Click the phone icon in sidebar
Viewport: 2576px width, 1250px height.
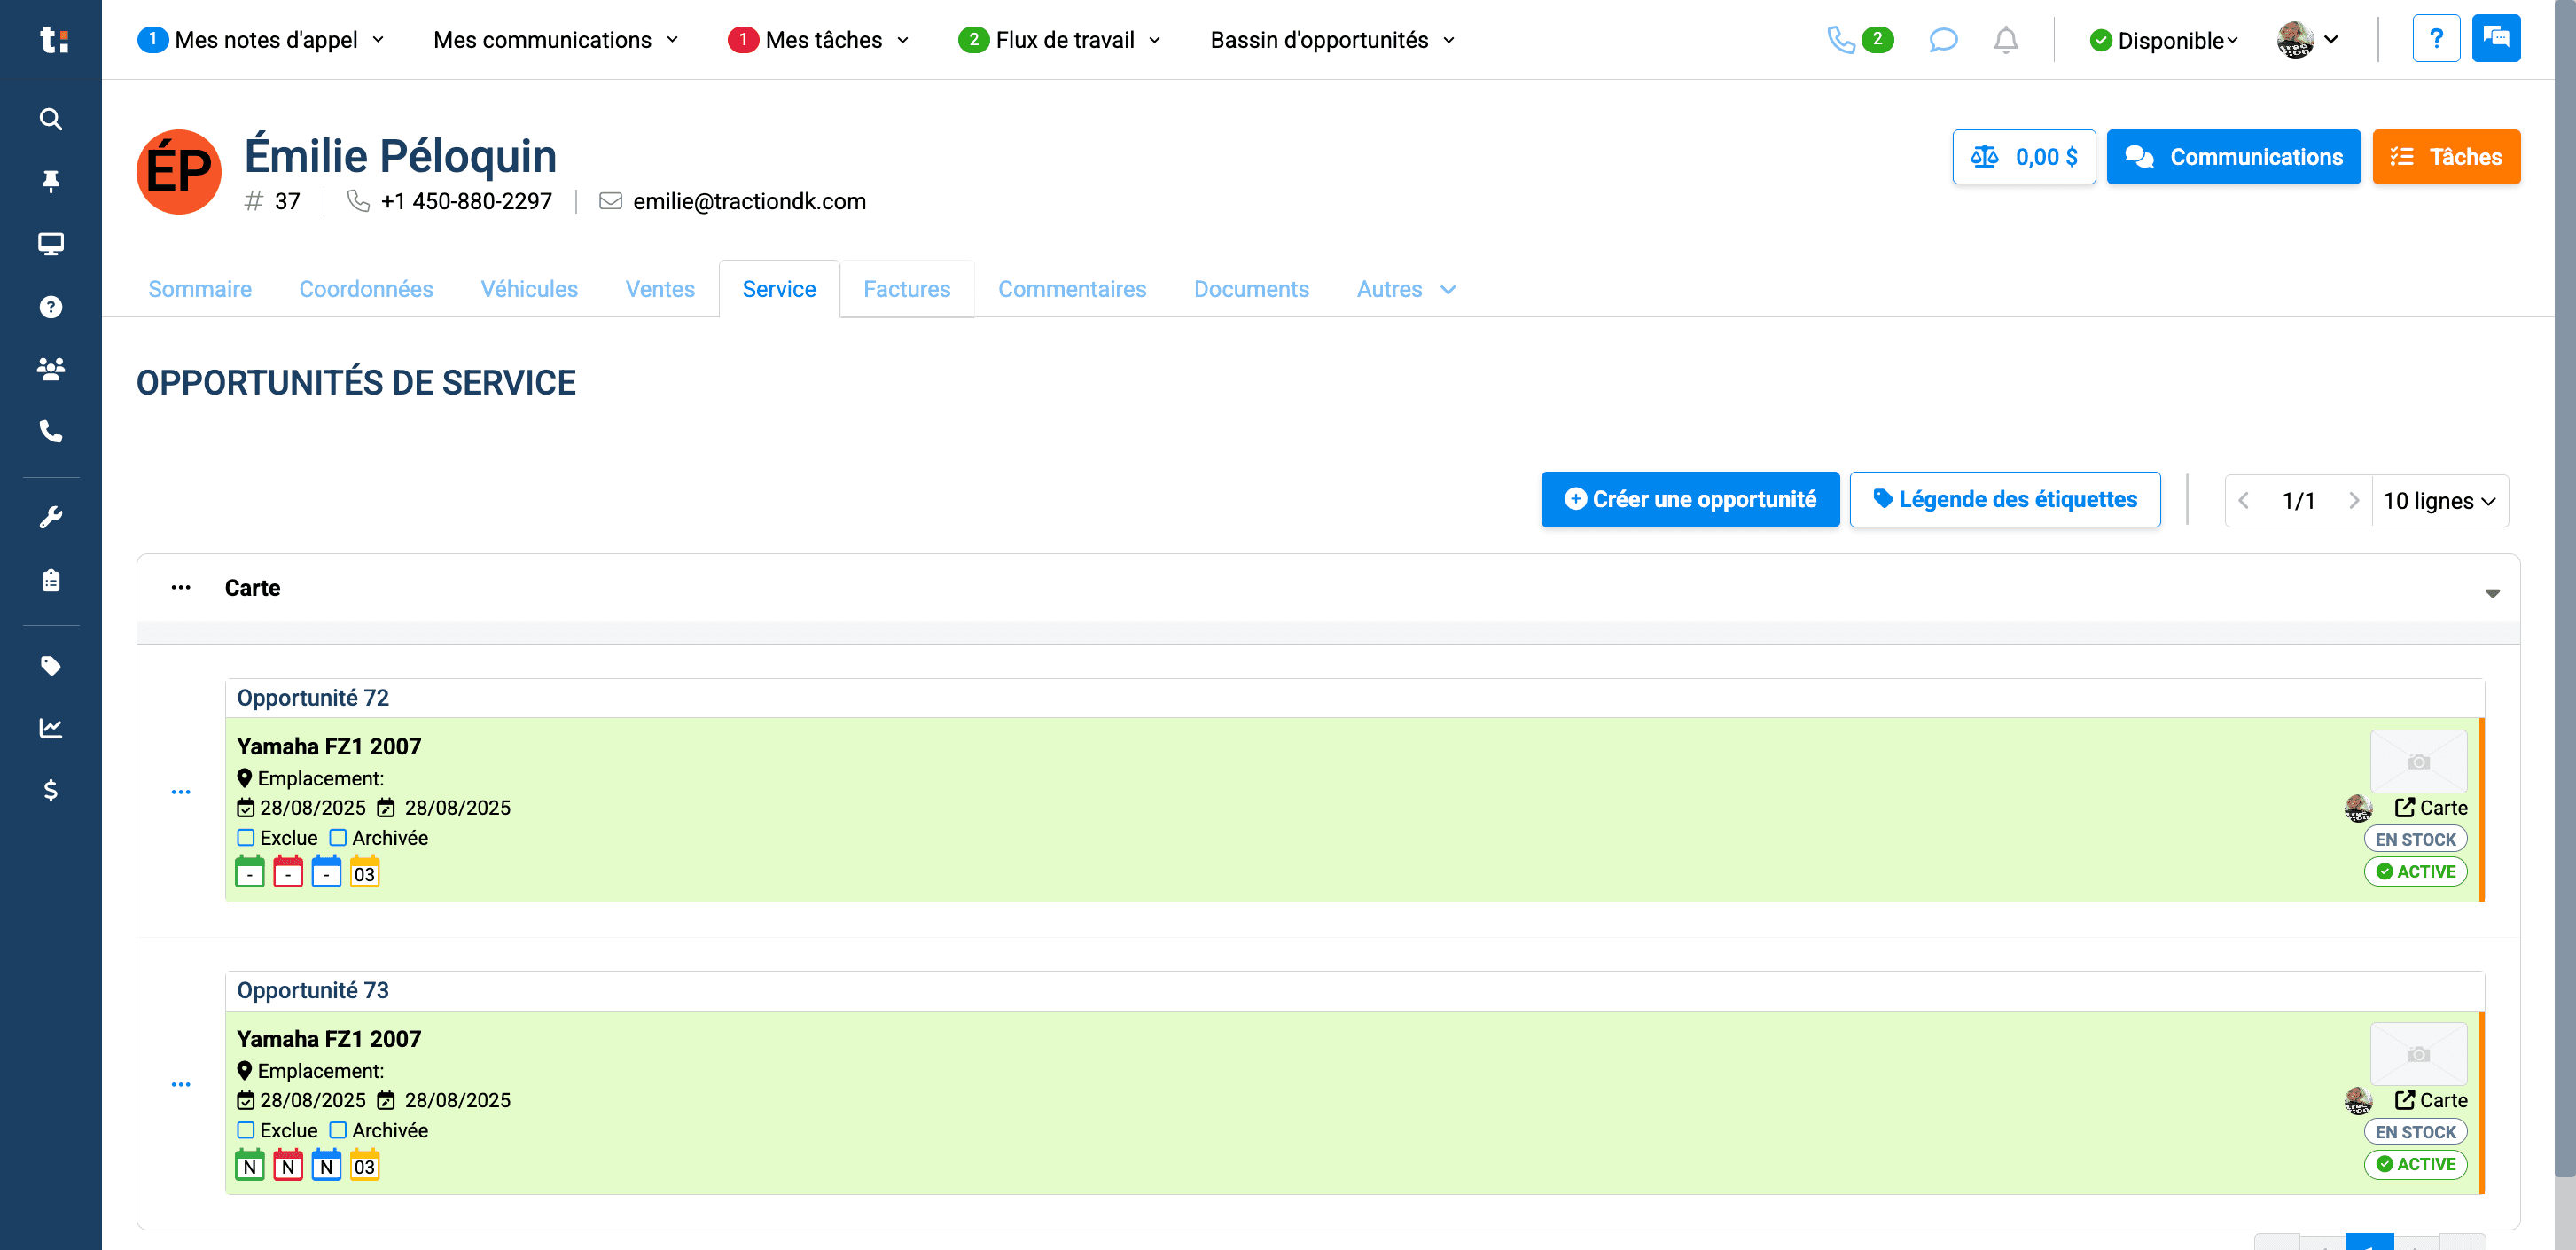point(51,431)
